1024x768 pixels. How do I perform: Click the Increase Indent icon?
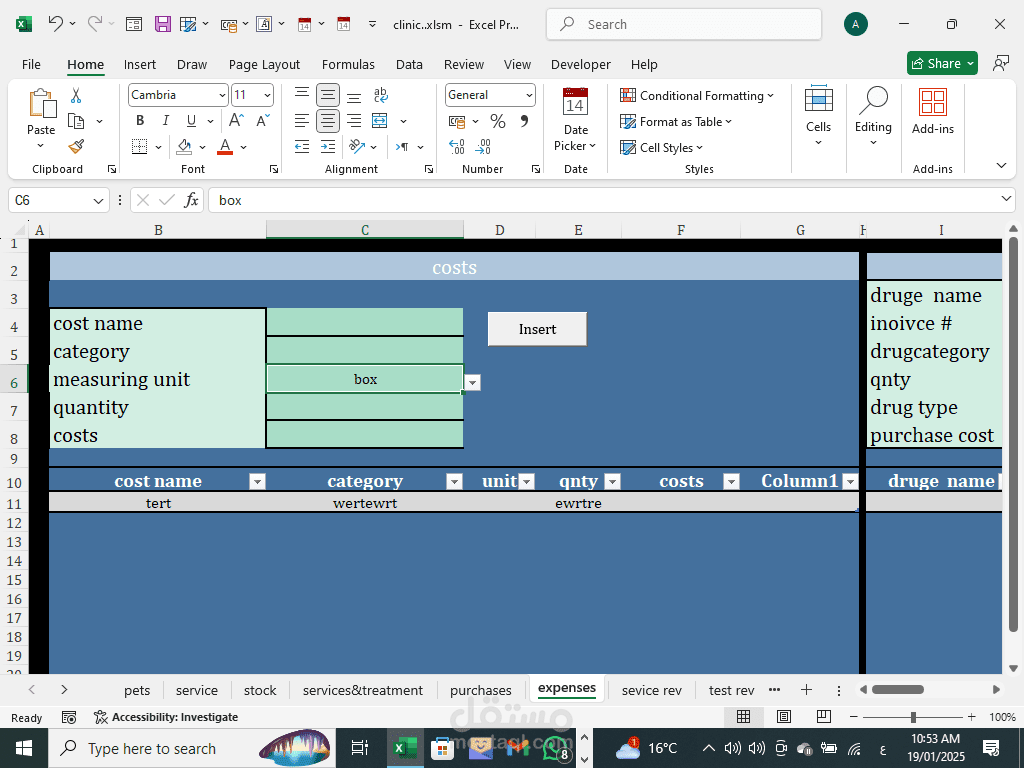[328, 146]
